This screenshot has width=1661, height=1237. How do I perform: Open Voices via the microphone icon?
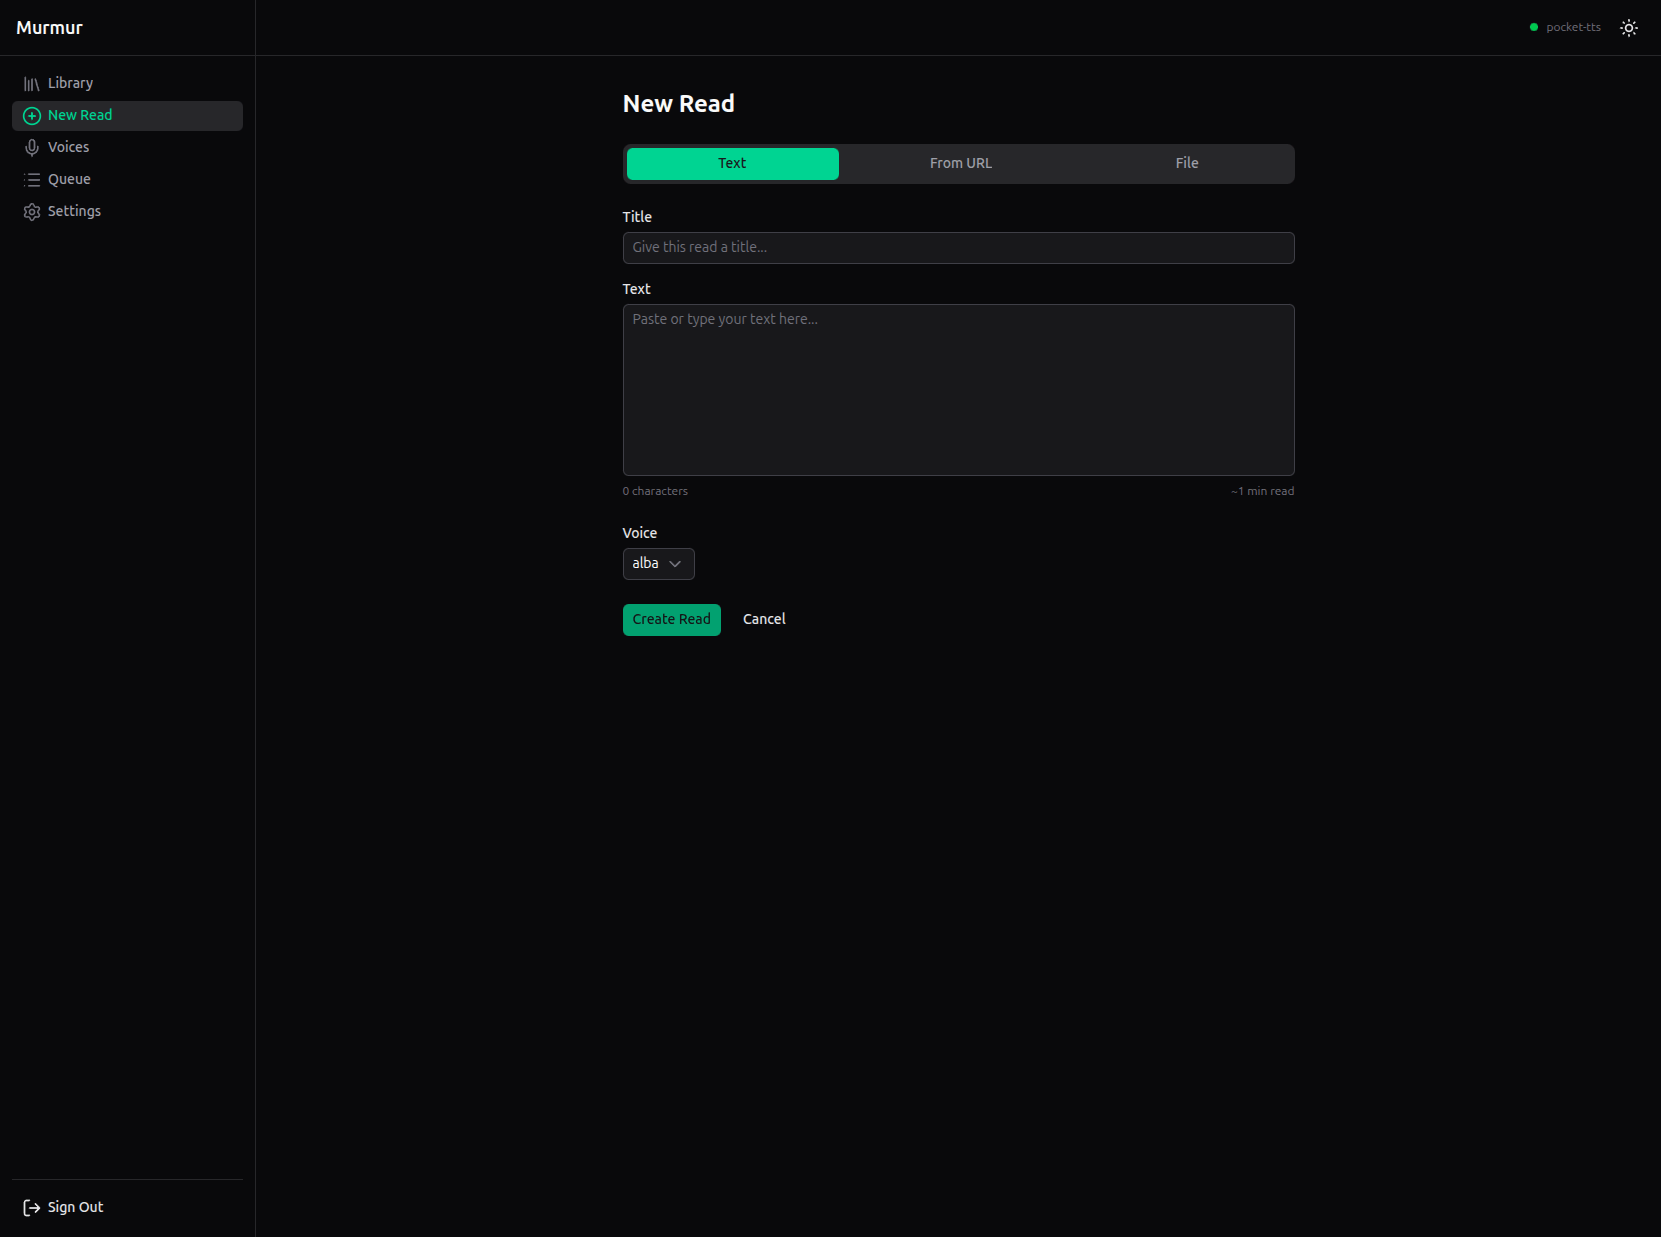click(x=31, y=147)
